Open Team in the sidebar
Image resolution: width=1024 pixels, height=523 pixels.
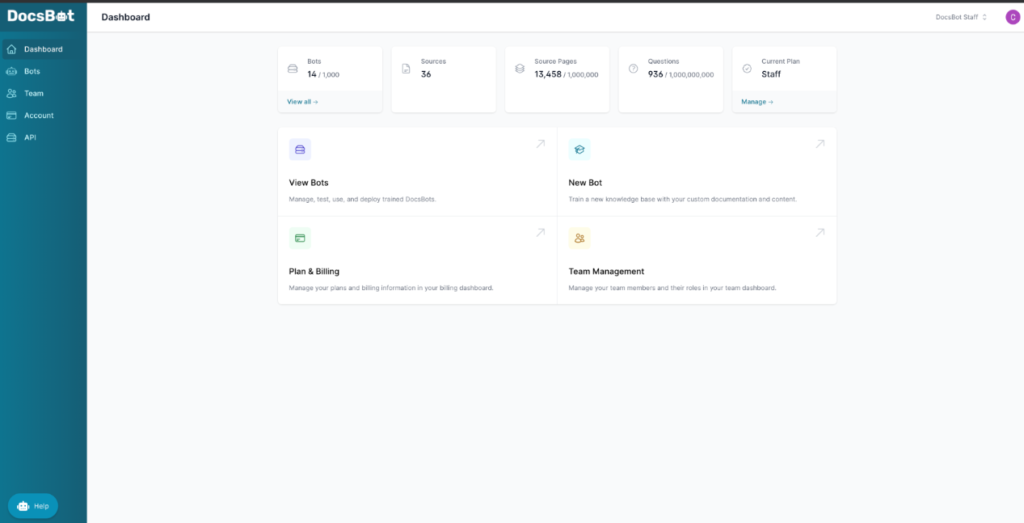click(x=42, y=93)
